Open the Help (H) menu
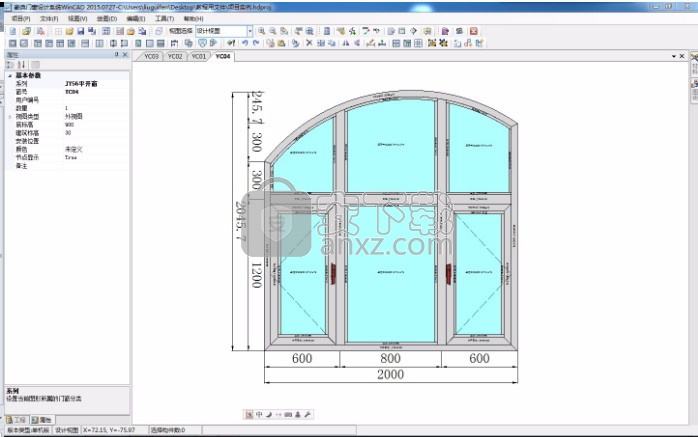The image size is (698, 437). [193, 19]
